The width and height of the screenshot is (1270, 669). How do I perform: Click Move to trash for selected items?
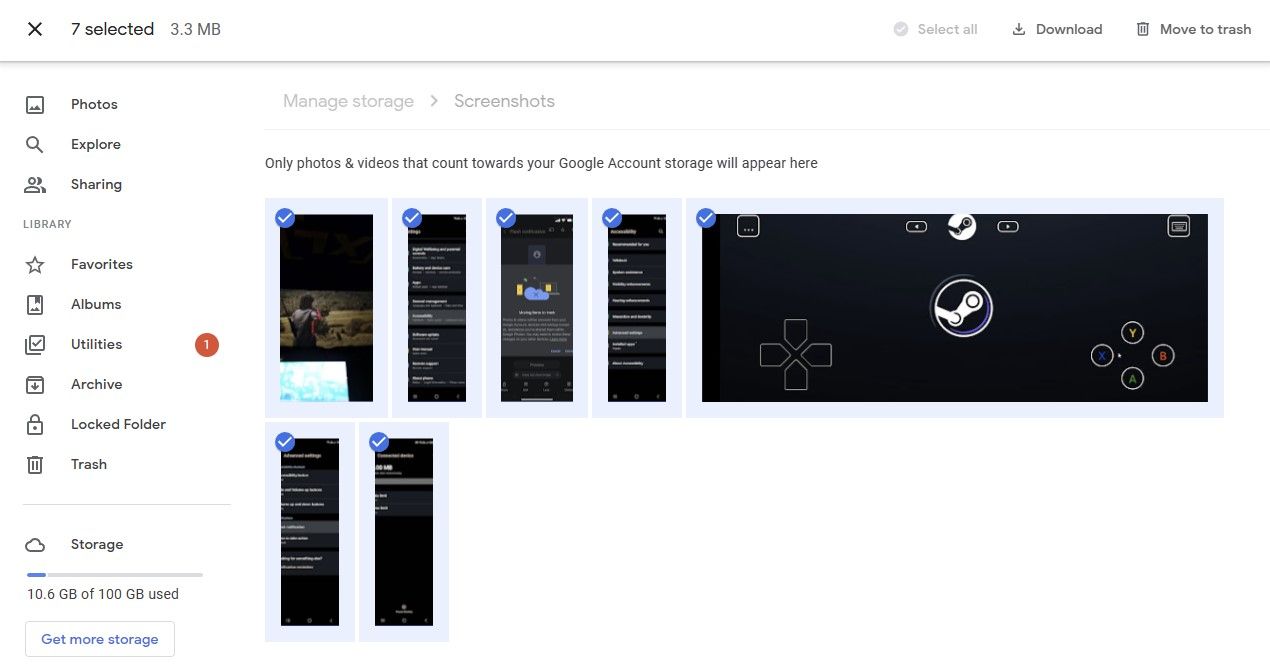pyautogui.click(x=1193, y=29)
